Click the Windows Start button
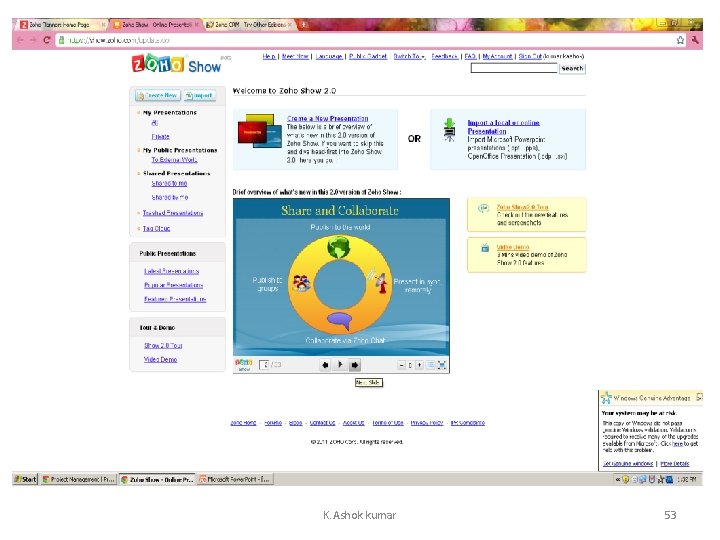 [25, 479]
